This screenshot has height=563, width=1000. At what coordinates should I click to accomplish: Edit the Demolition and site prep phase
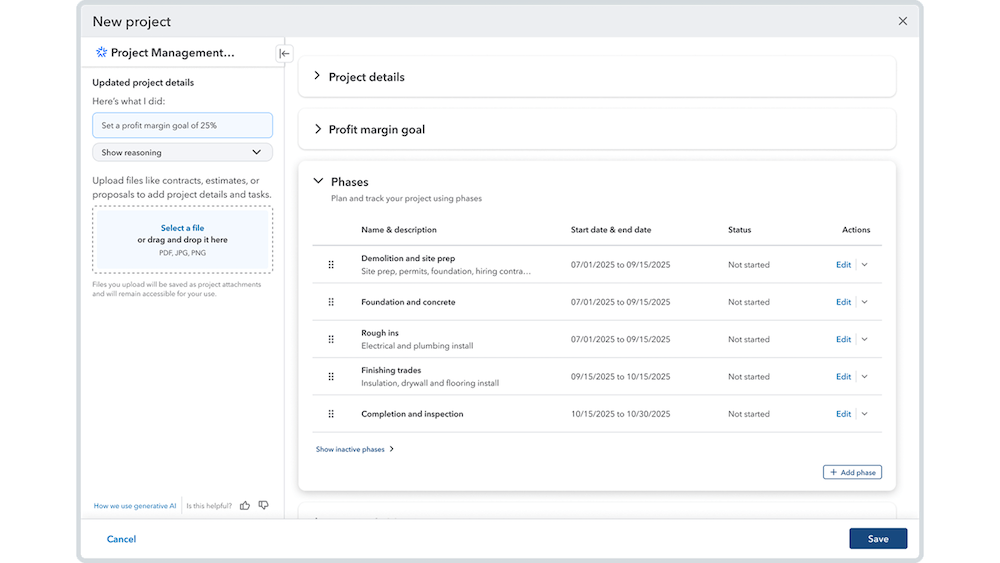843,265
